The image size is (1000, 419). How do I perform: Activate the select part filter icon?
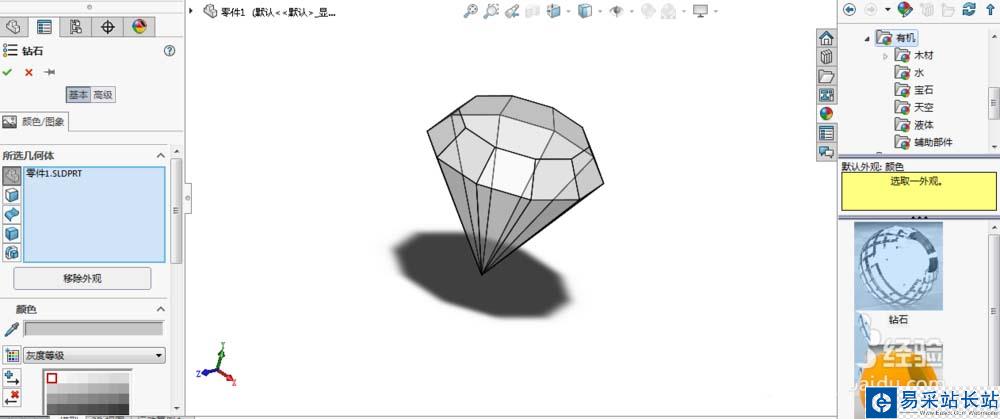coord(11,175)
